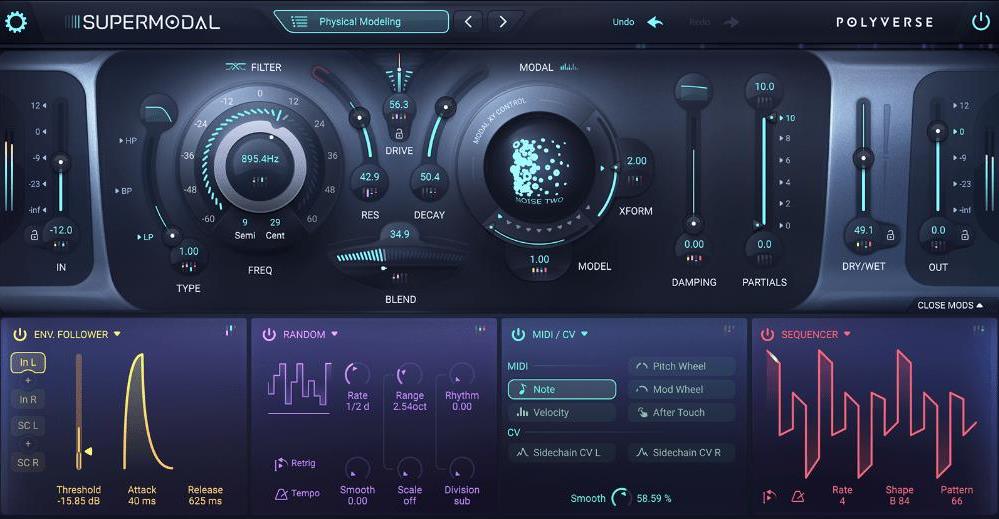Toggle the Filter section icon
Screen dimensions: 999x519
(236, 67)
